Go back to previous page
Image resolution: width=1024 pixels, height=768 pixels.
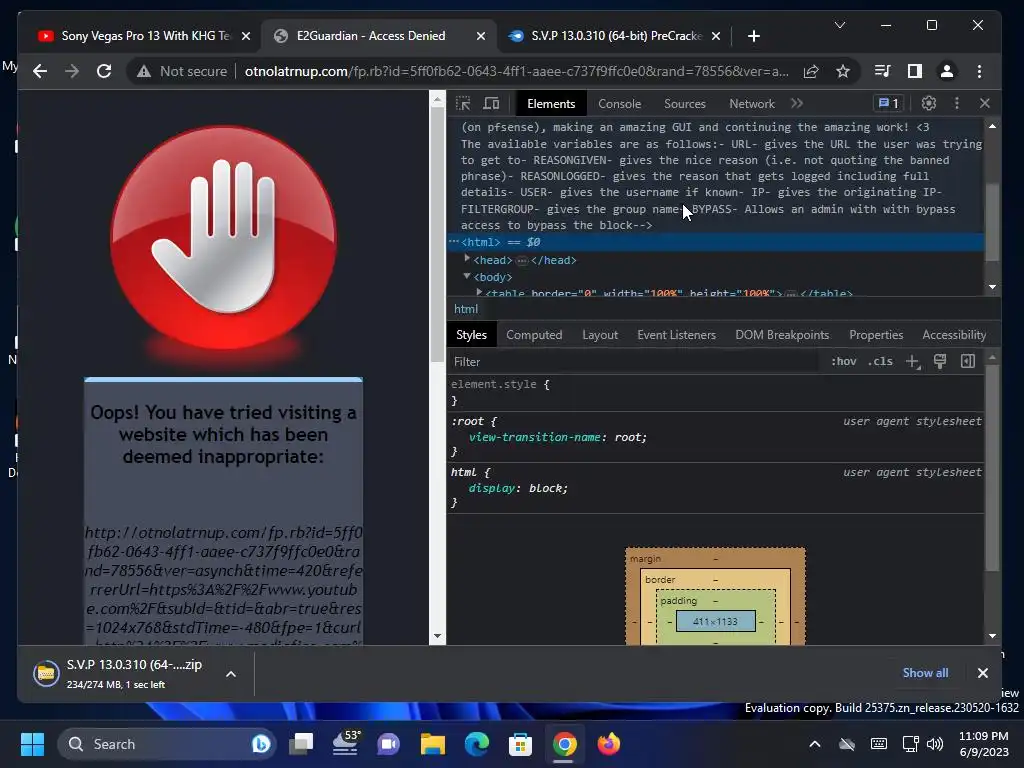(40, 71)
